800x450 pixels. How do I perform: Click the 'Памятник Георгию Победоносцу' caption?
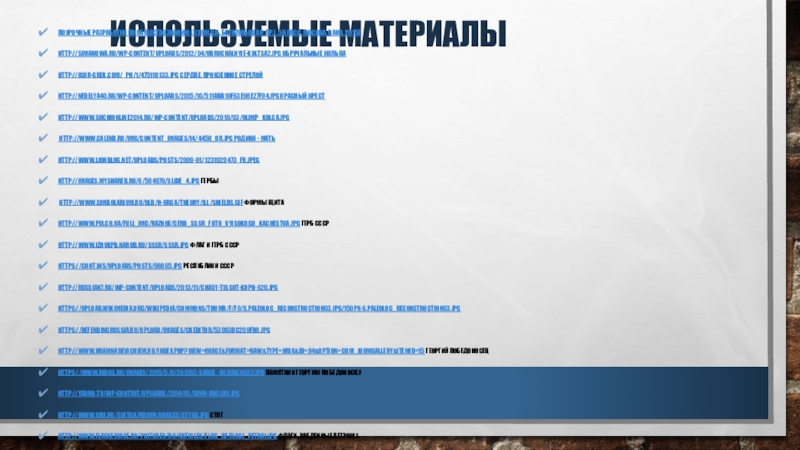(314, 372)
